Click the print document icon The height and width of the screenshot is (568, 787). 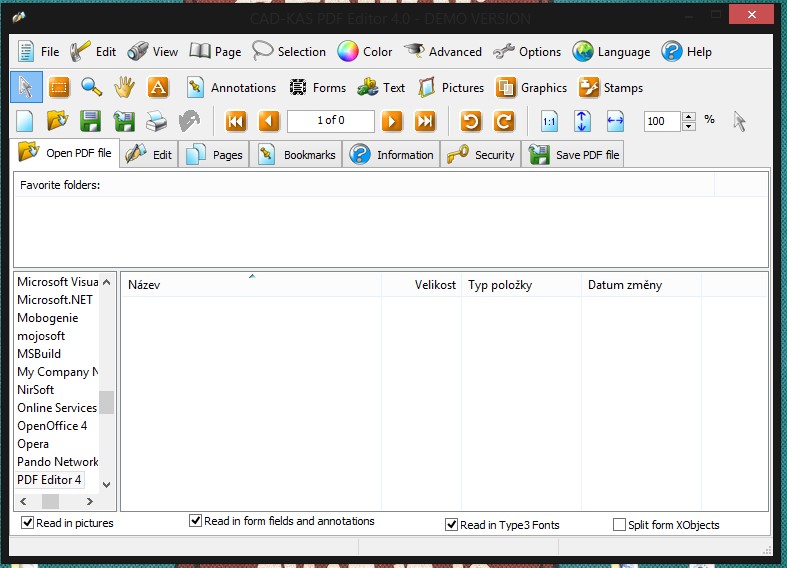[156, 121]
